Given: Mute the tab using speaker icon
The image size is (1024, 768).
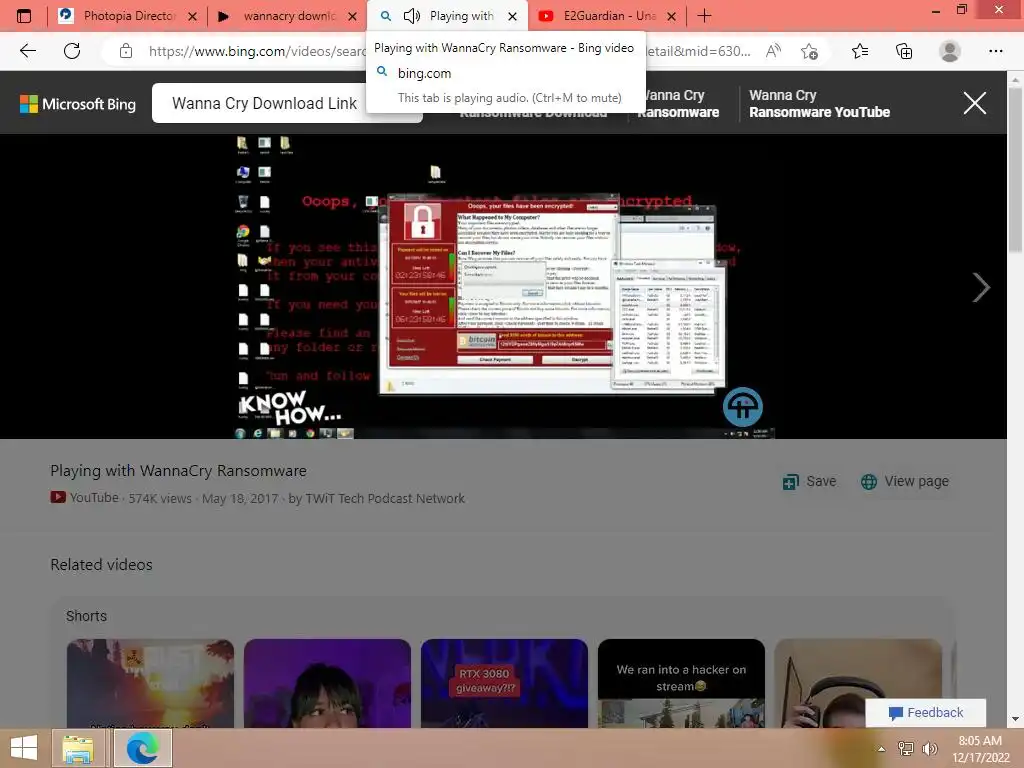Looking at the screenshot, I should [x=411, y=16].
